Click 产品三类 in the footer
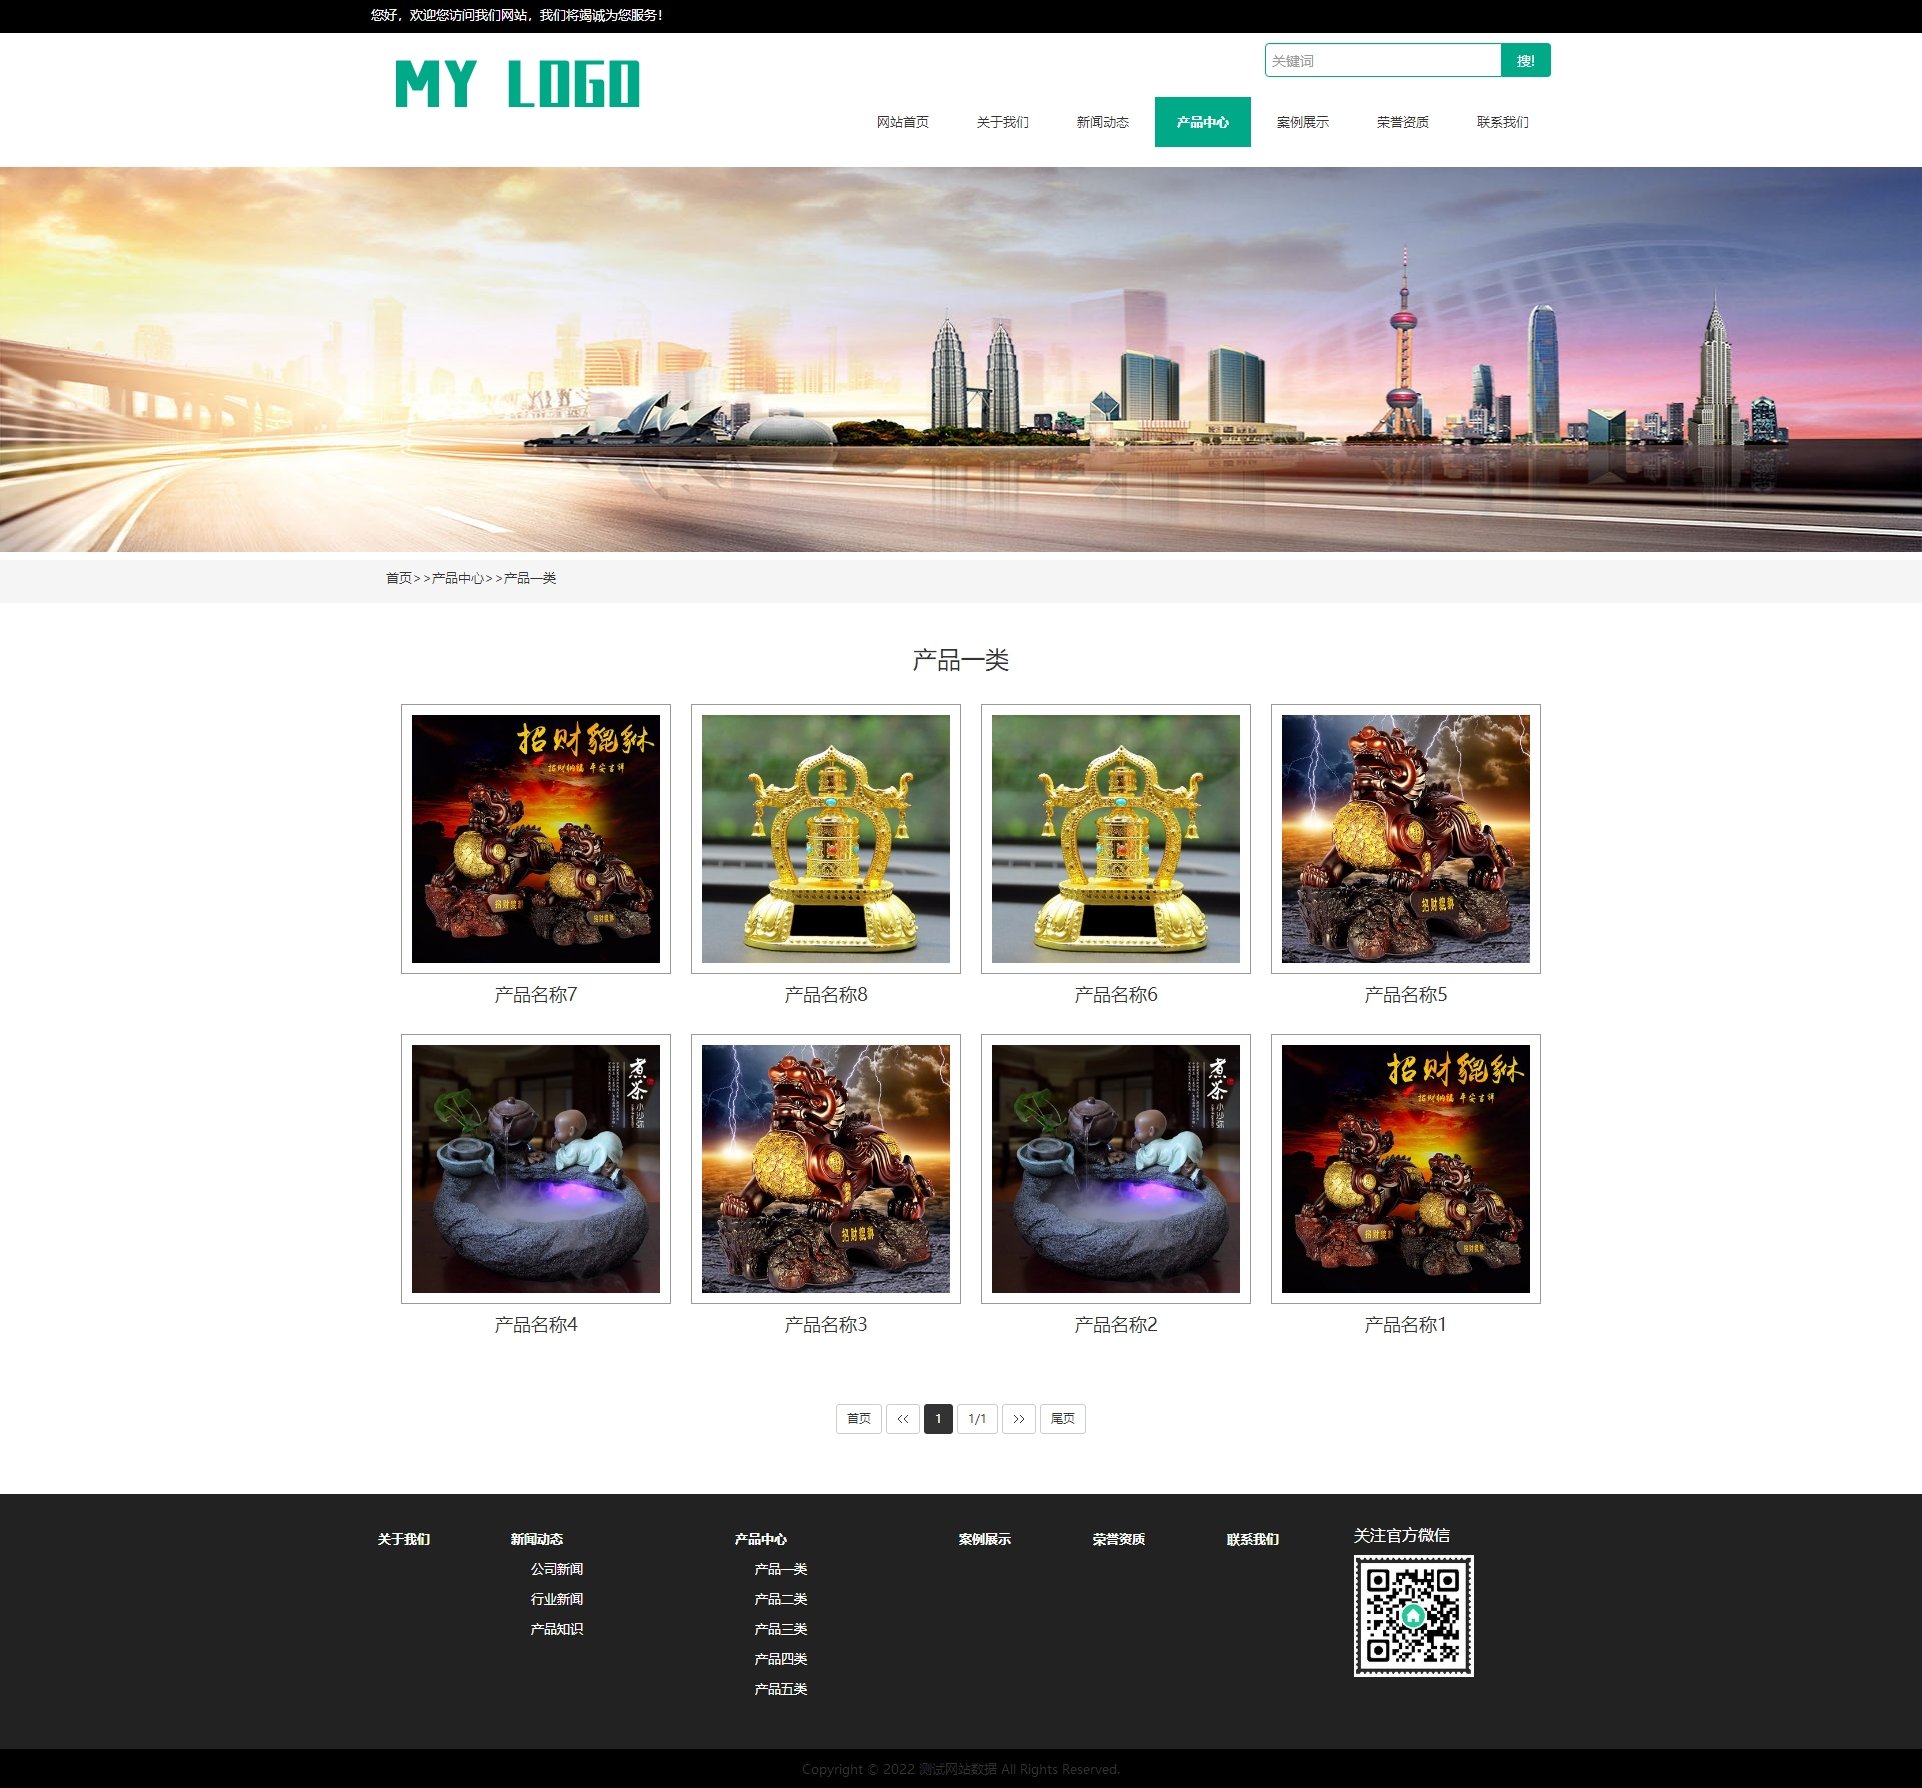The image size is (1922, 1788). (780, 1629)
